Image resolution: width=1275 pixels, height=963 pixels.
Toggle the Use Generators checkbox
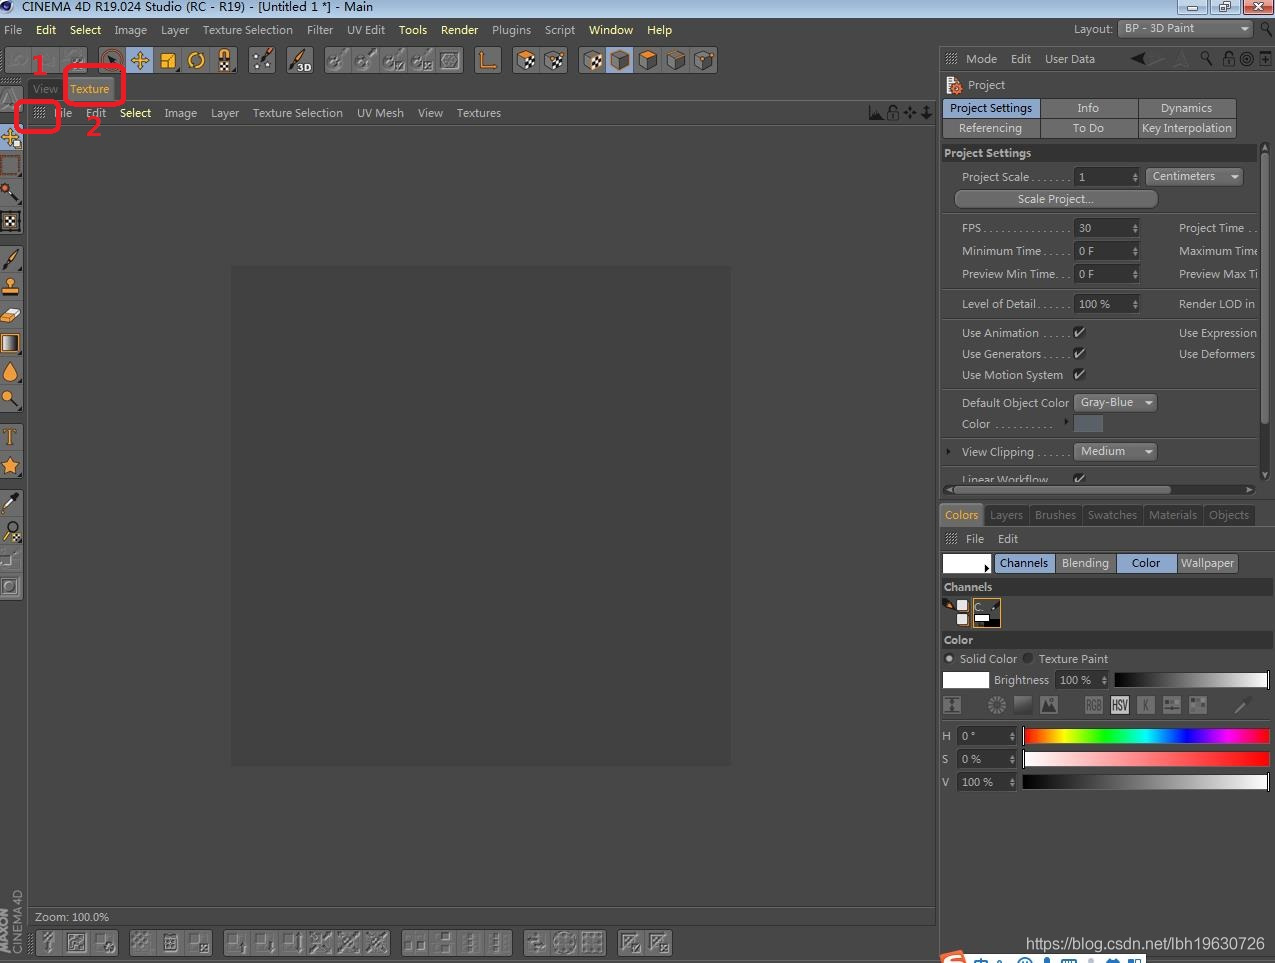coord(1079,353)
